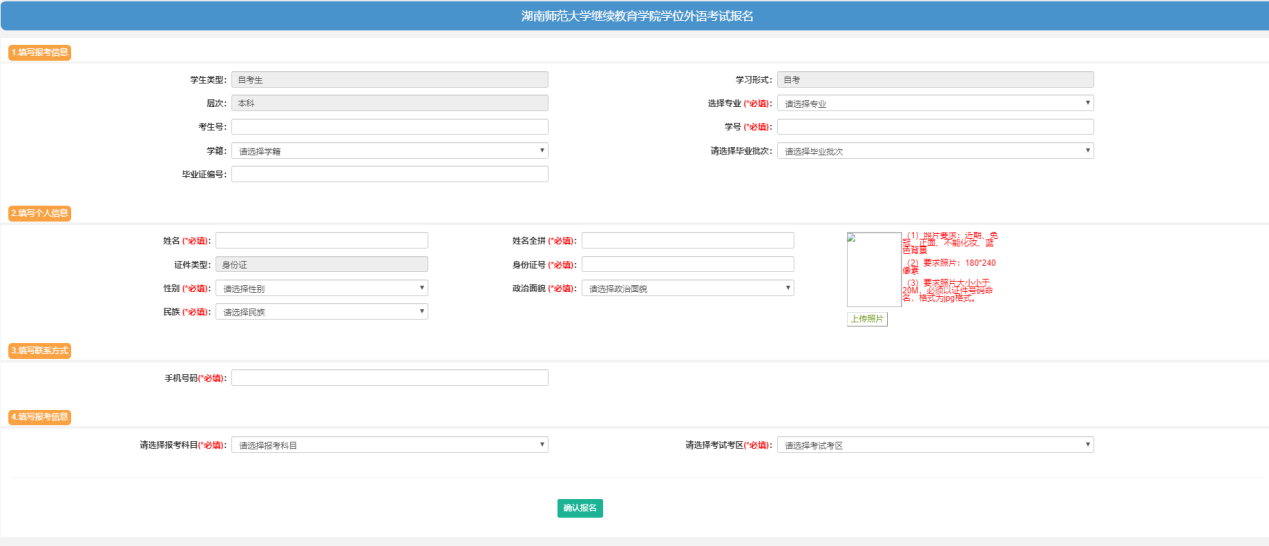The height and width of the screenshot is (546, 1269).
Task: Focus the 学号 input field
Action: point(935,127)
